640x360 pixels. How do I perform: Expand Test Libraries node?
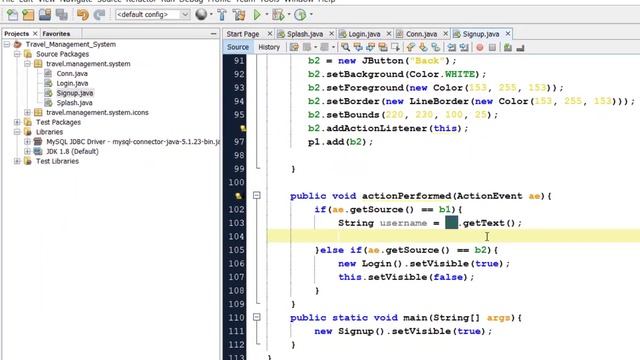17,161
